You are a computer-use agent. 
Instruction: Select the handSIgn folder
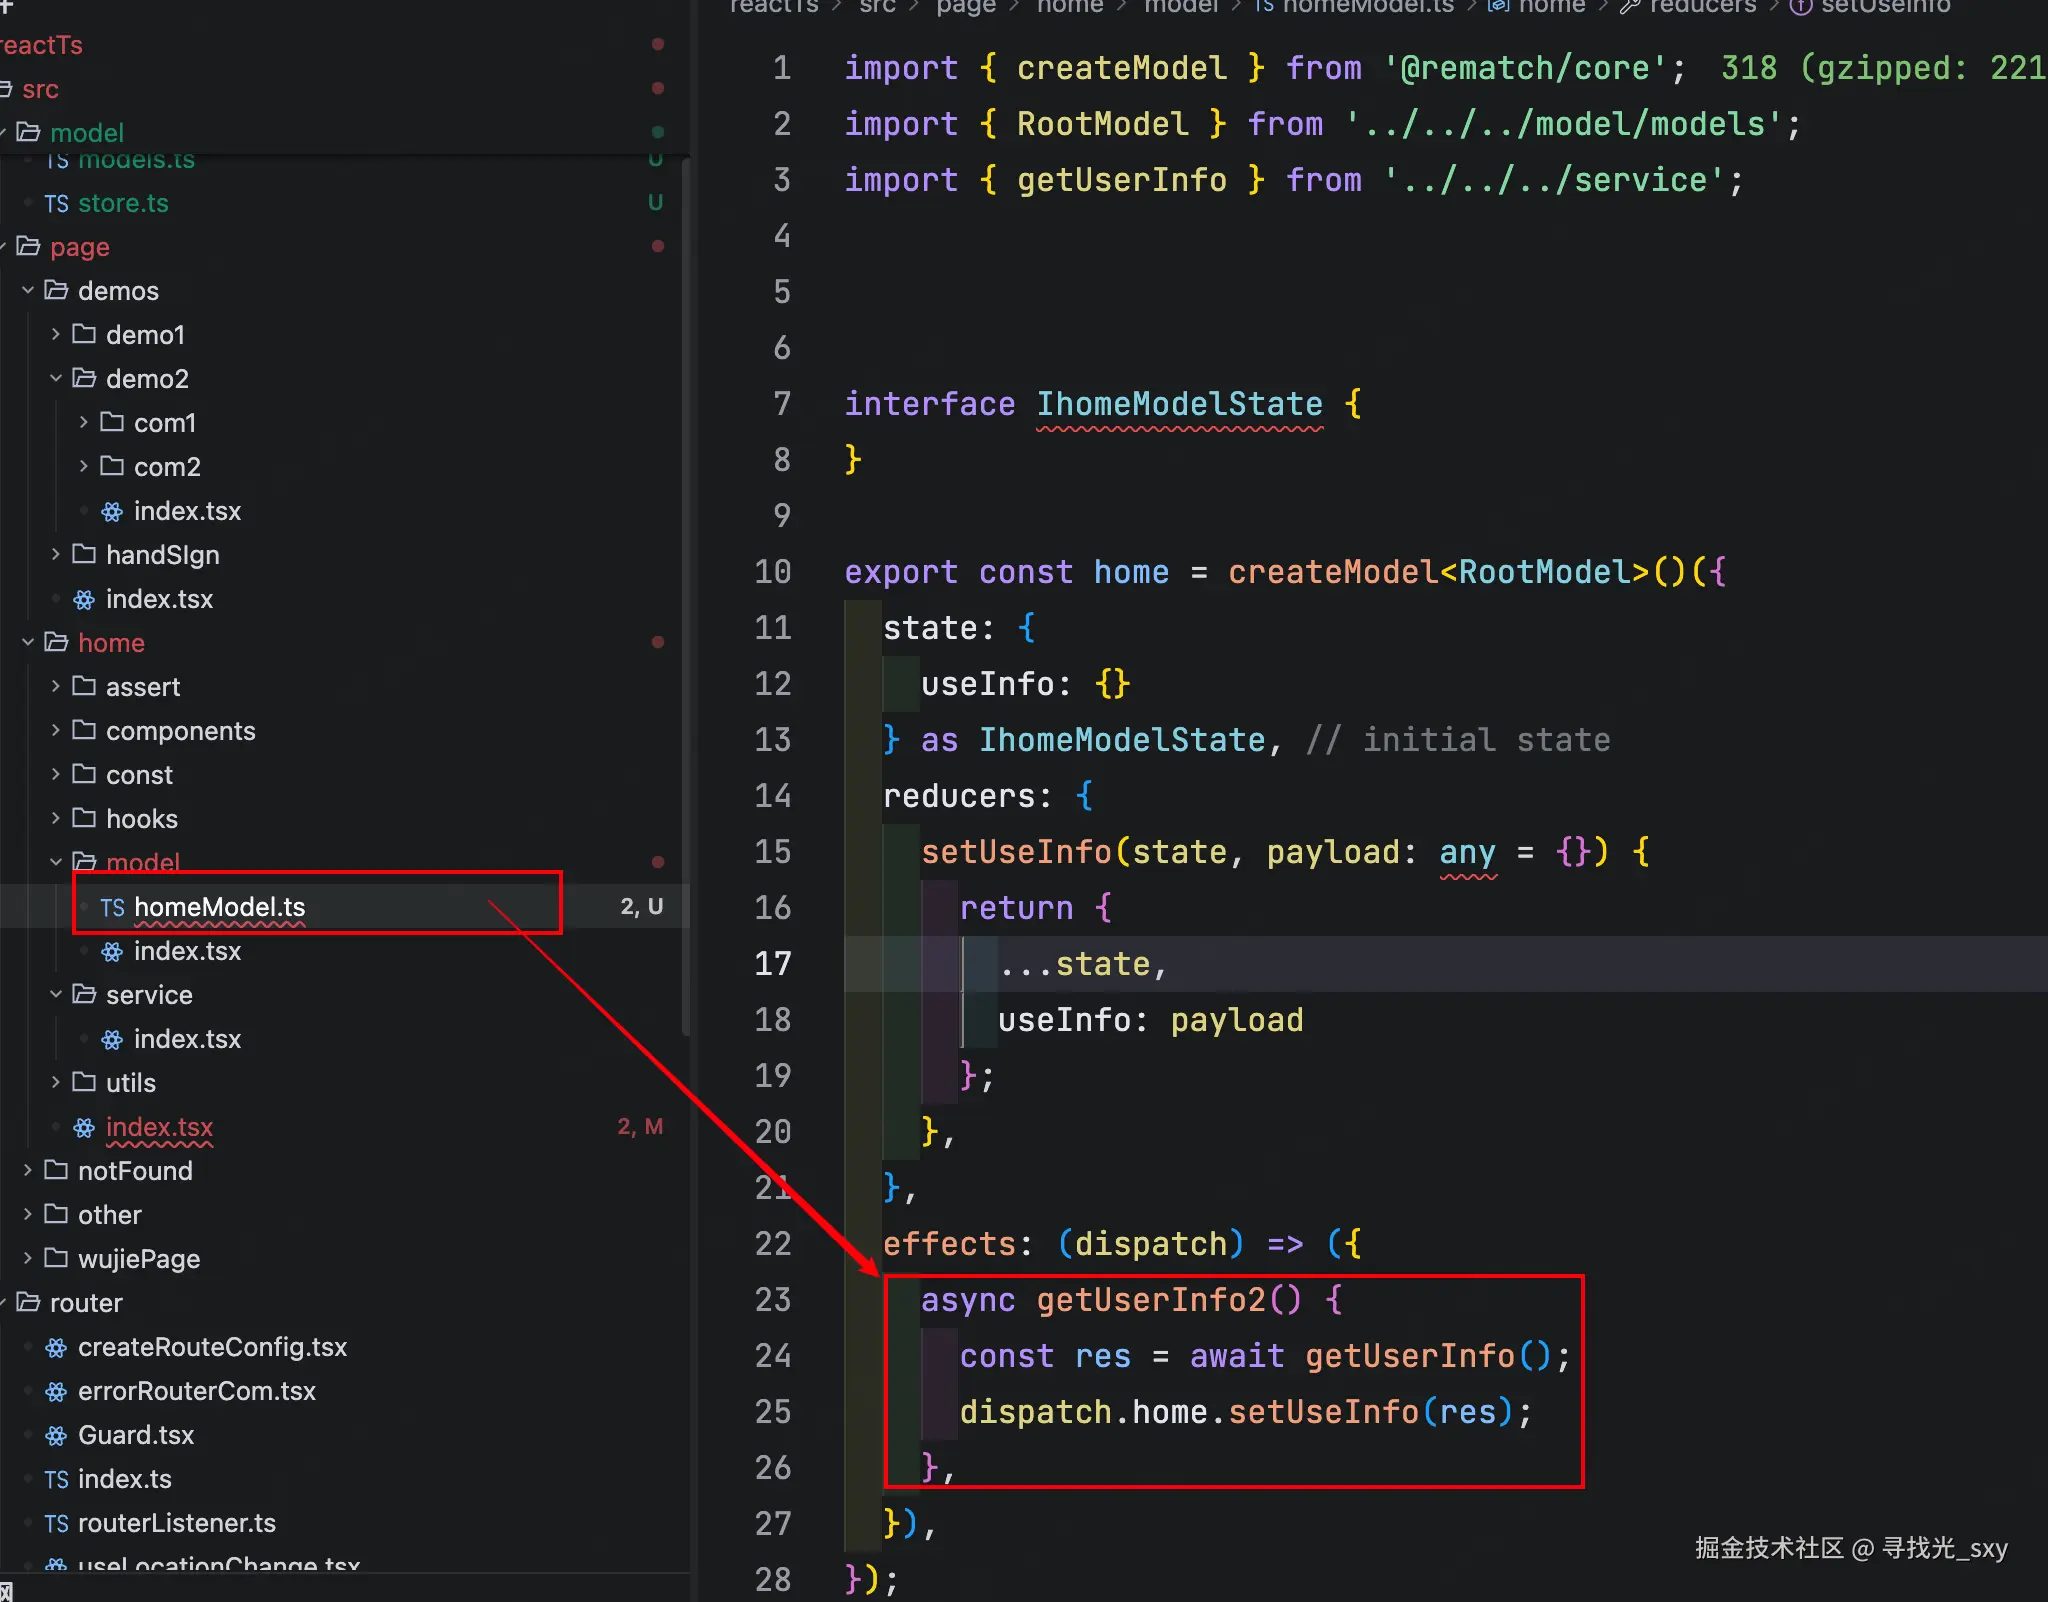coord(162,555)
